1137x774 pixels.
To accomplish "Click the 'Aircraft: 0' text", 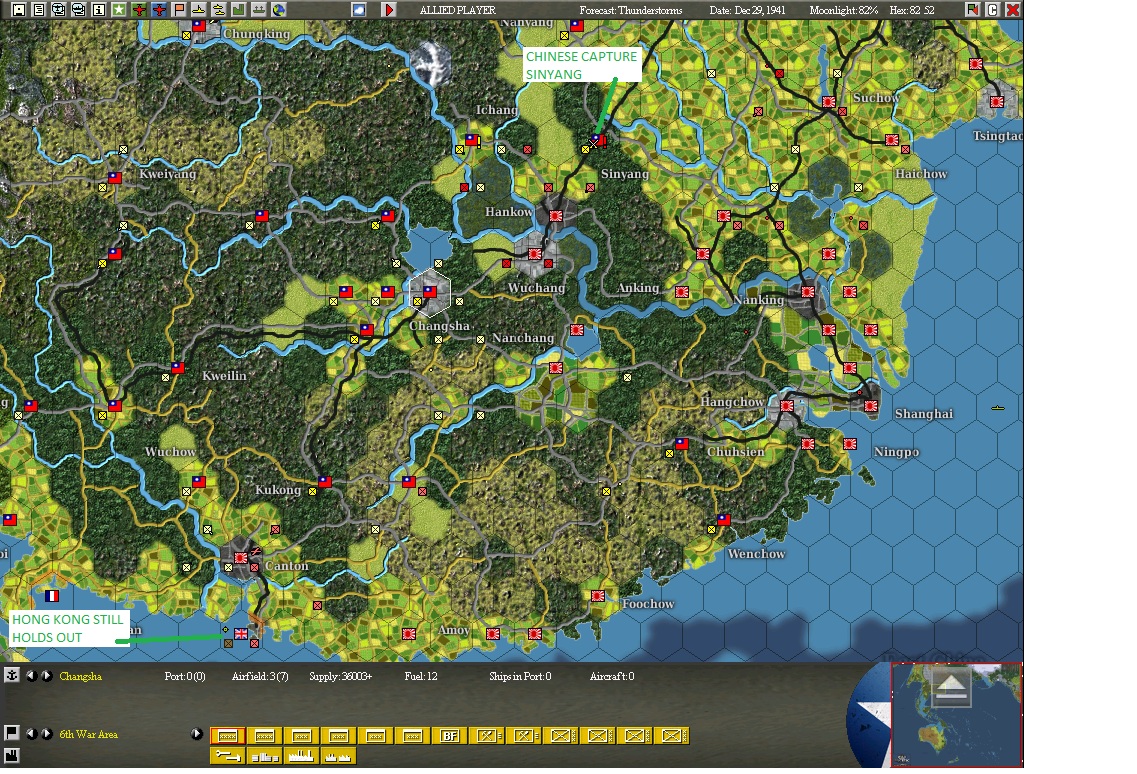I will [612, 676].
